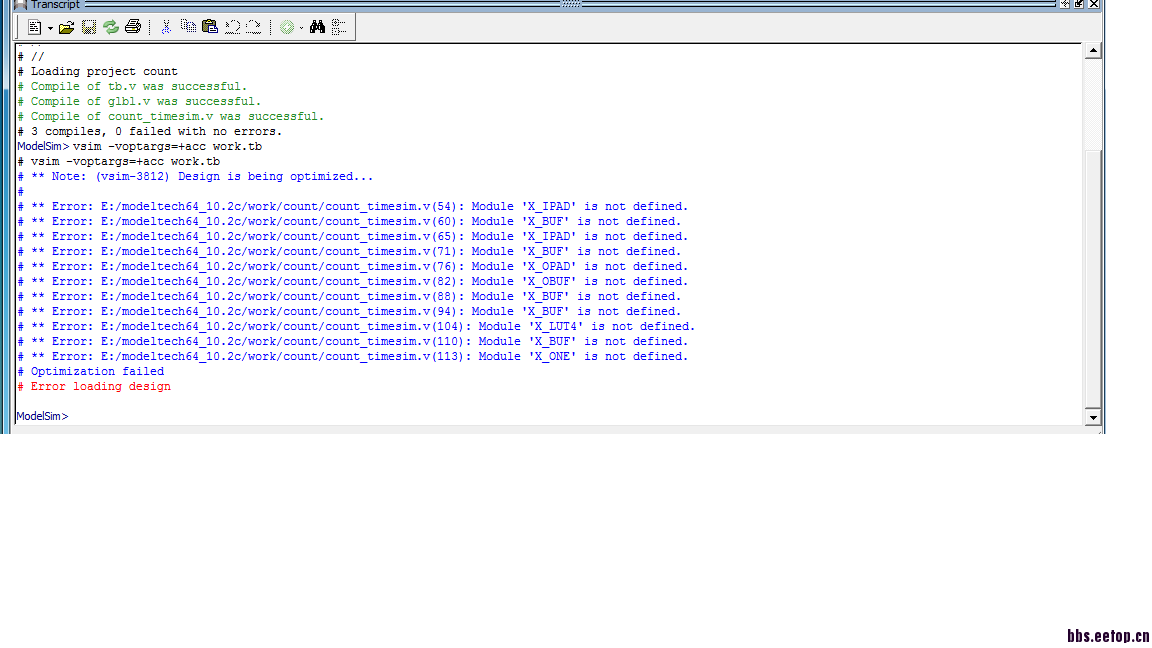Click the New file toolbar icon
Screen dimensions: 1152x648
(x=35, y=27)
